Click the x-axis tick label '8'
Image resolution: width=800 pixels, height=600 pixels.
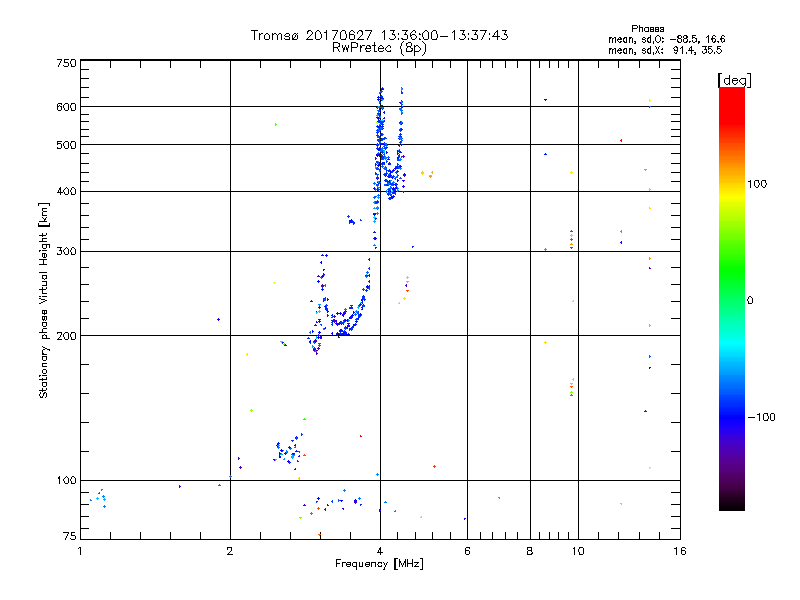click(x=530, y=551)
